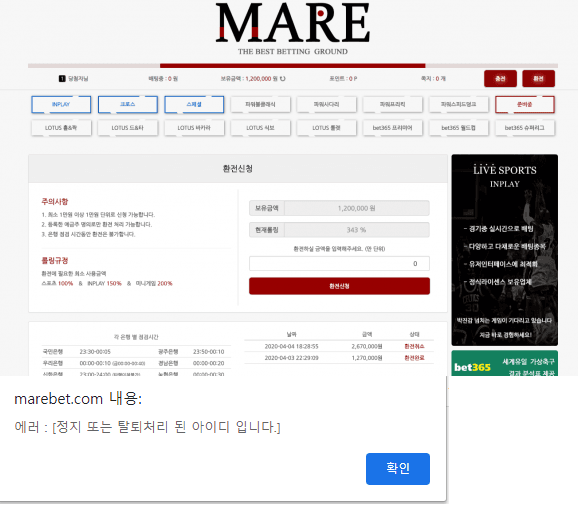The width and height of the screenshot is (578, 511).
Task: Open the 크로스 menu button
Action: (x=128, y=104)
